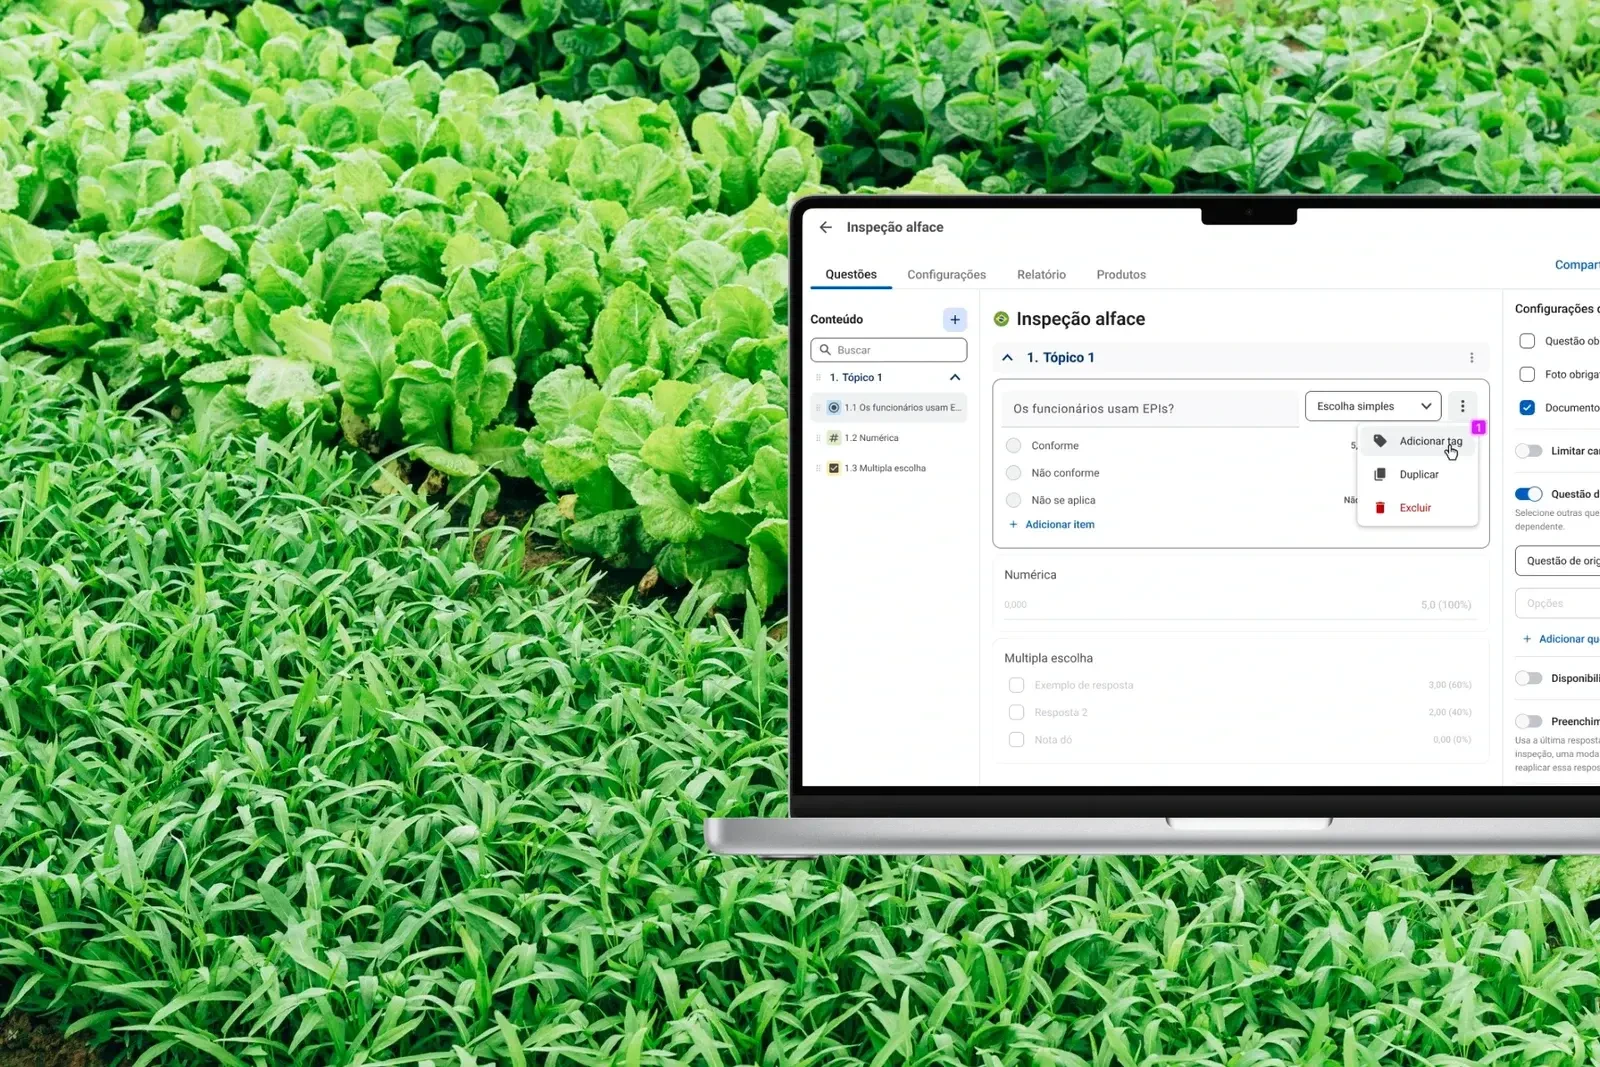Open the three-dot menu for Tópico 1
The width and height of the screenshot is (1600, 1067).
pos(1471,358)
